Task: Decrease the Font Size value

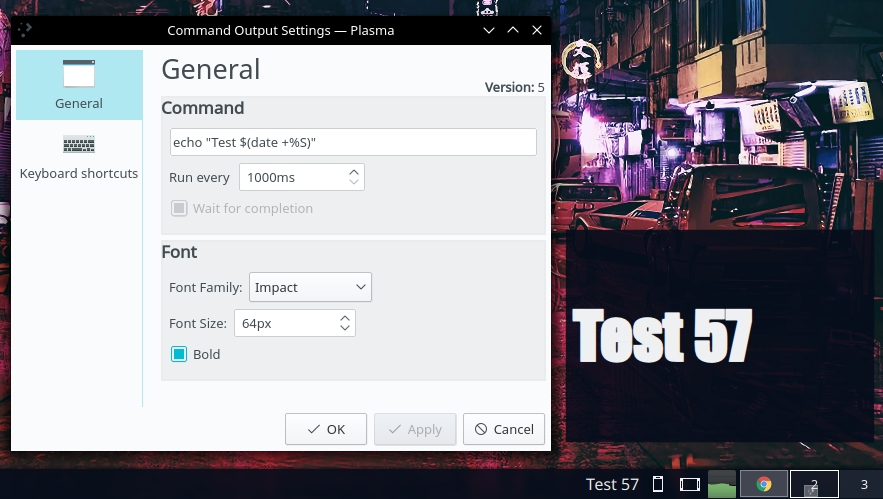Action: pos(345,328)
